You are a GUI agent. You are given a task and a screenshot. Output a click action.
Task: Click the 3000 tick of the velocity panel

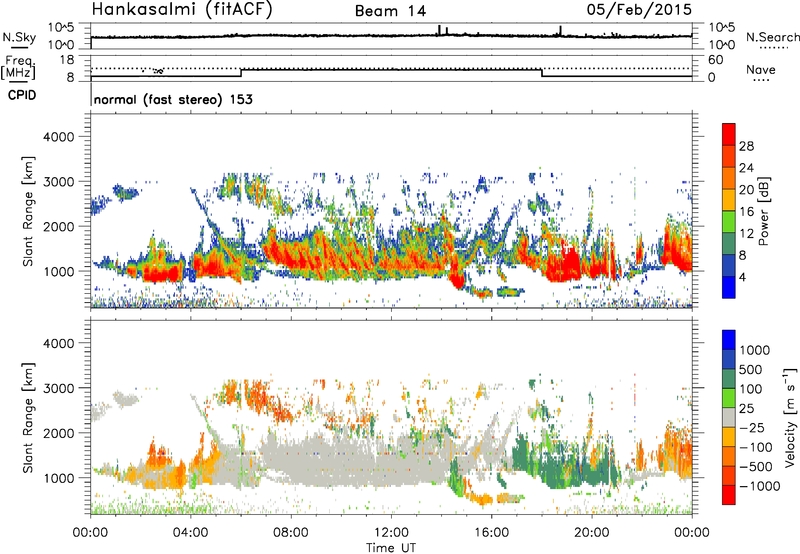click(x=58, y=388)
